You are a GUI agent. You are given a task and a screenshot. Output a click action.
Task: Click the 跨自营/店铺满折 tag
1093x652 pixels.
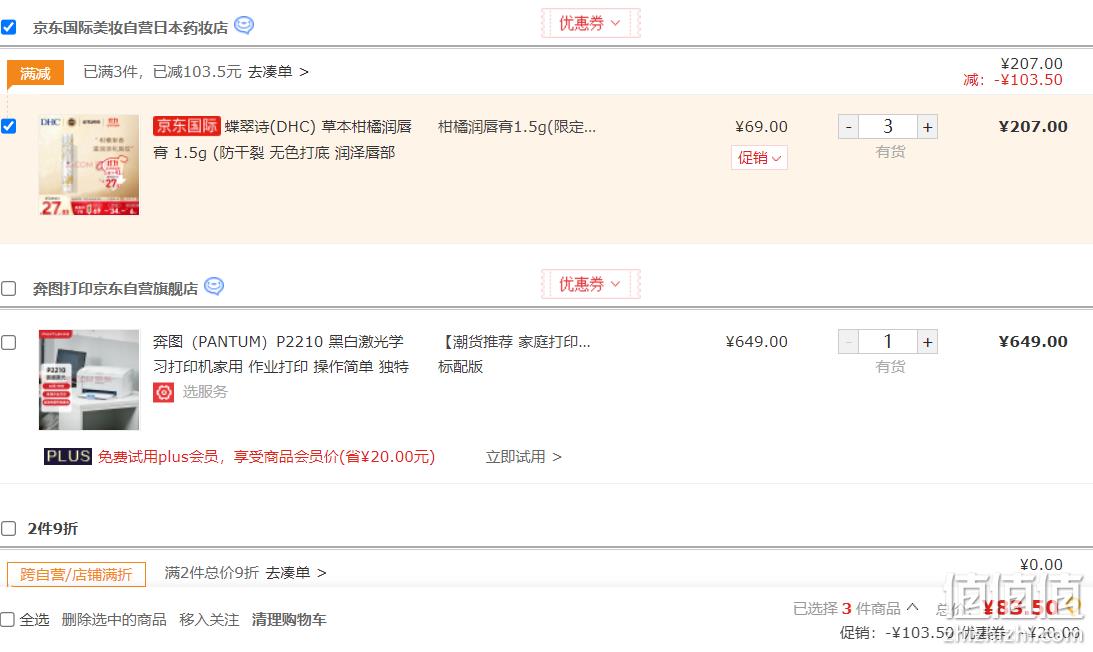(x=76, y=575)
